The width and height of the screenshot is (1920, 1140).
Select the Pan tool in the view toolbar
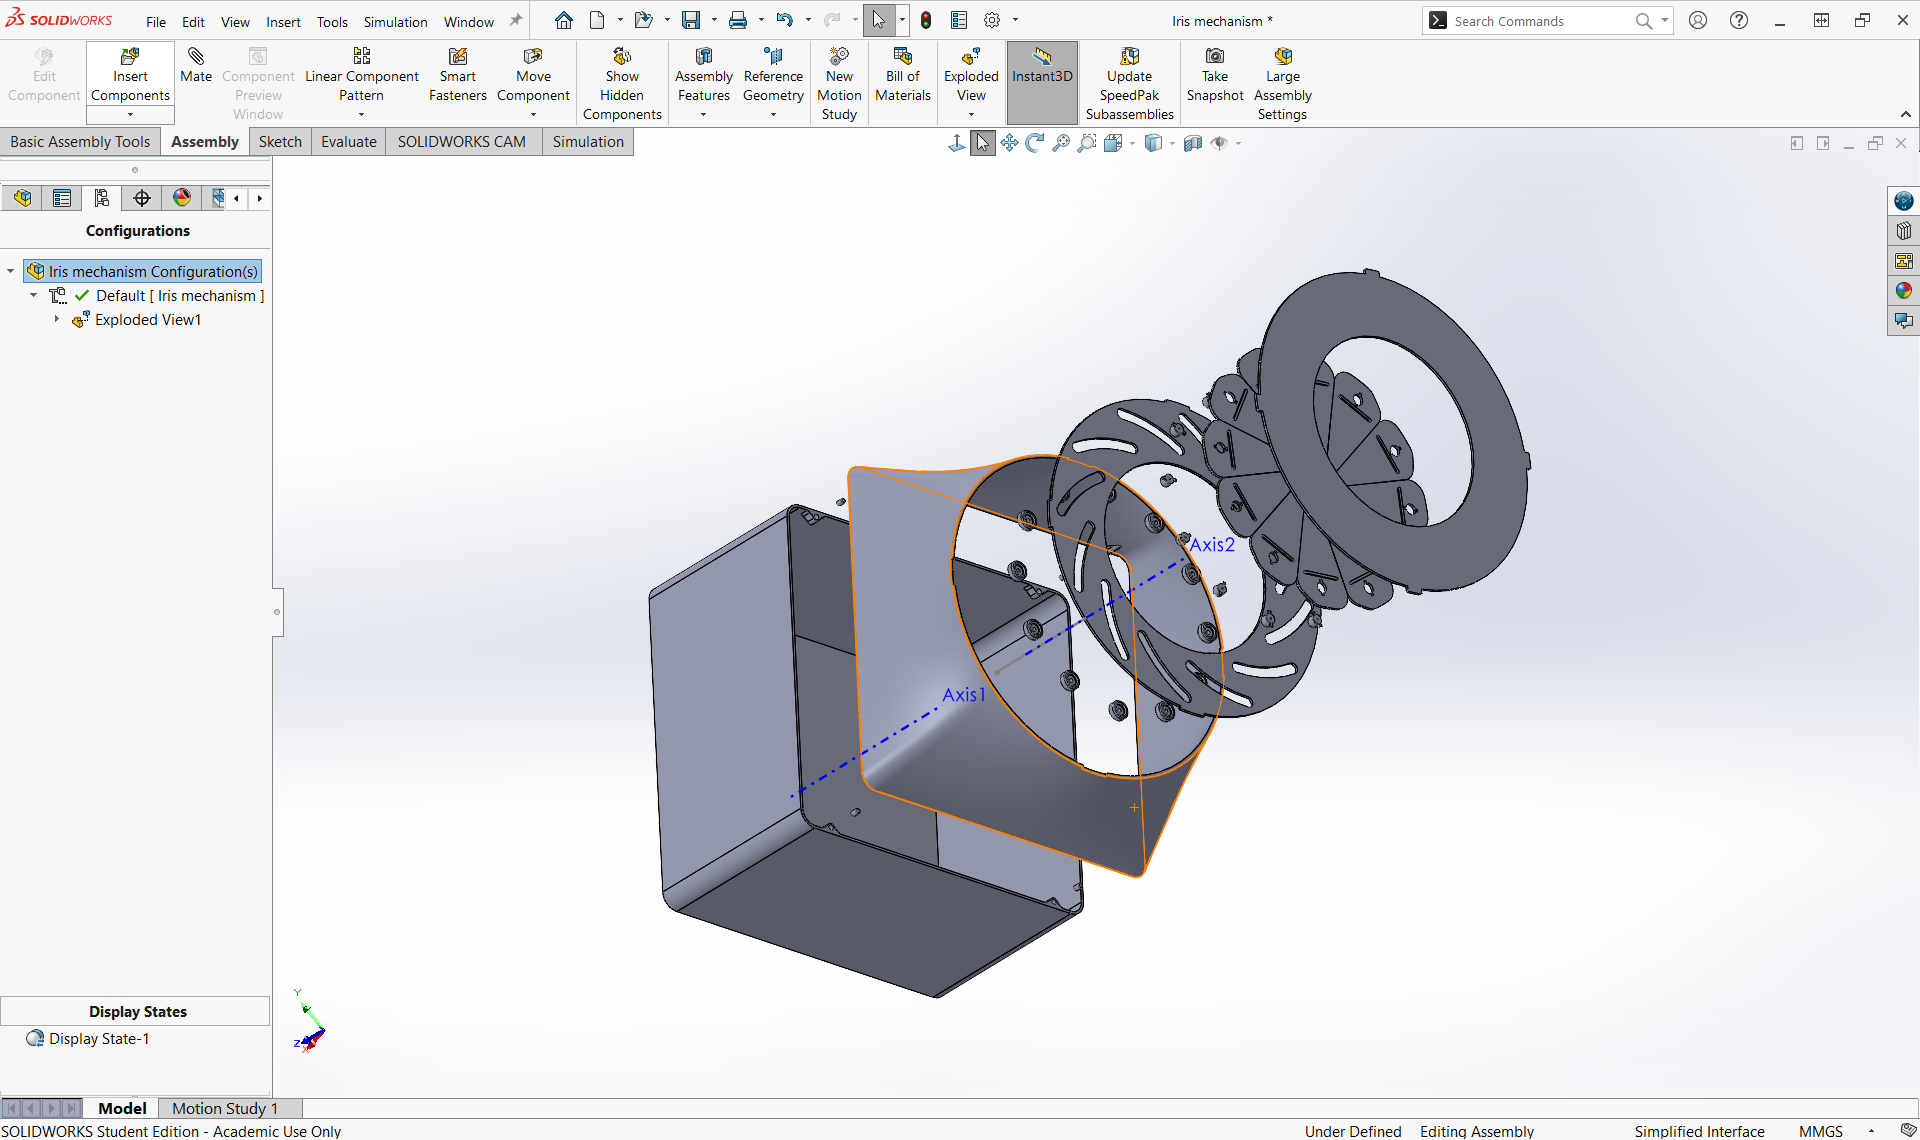[x=1009, y=143]
